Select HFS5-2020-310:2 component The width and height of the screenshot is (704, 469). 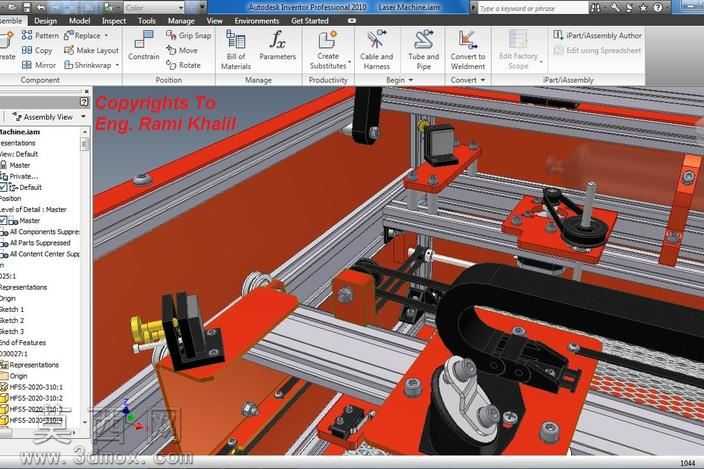tap(31, 398)
